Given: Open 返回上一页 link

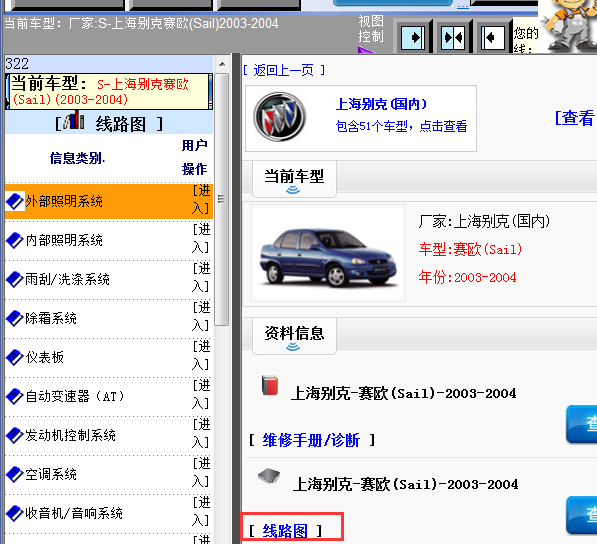Looking at the screenshot, I should coord(284,70).
